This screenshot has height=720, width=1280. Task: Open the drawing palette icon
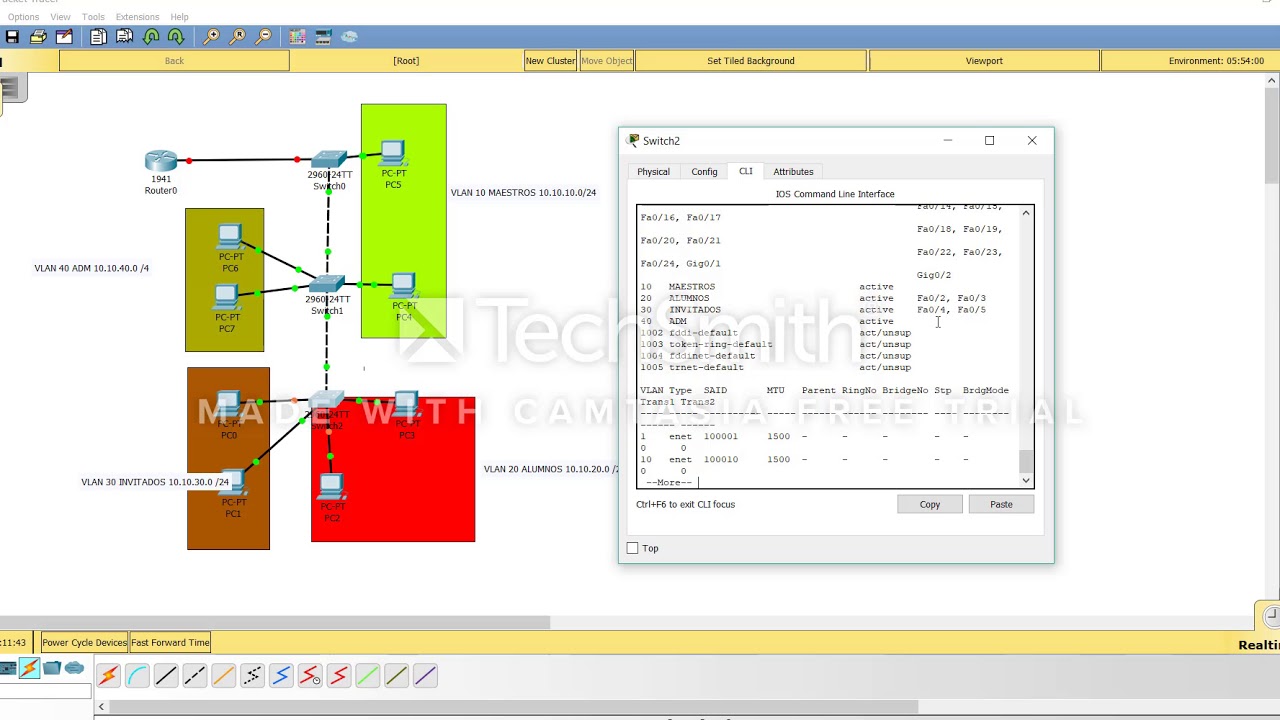coord(298,37)
